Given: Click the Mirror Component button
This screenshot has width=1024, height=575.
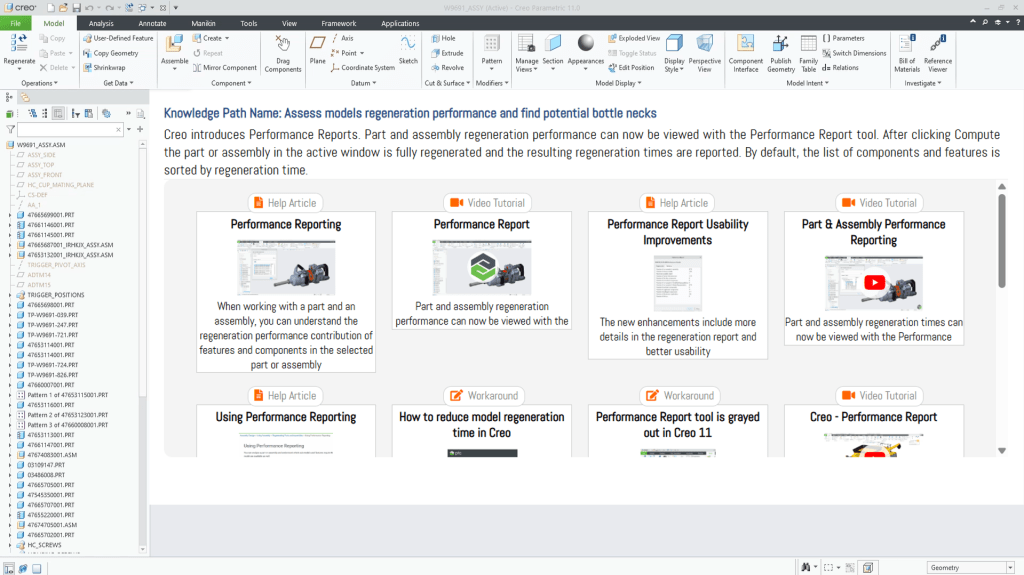Looking at the screenshot, I should 225,68.
